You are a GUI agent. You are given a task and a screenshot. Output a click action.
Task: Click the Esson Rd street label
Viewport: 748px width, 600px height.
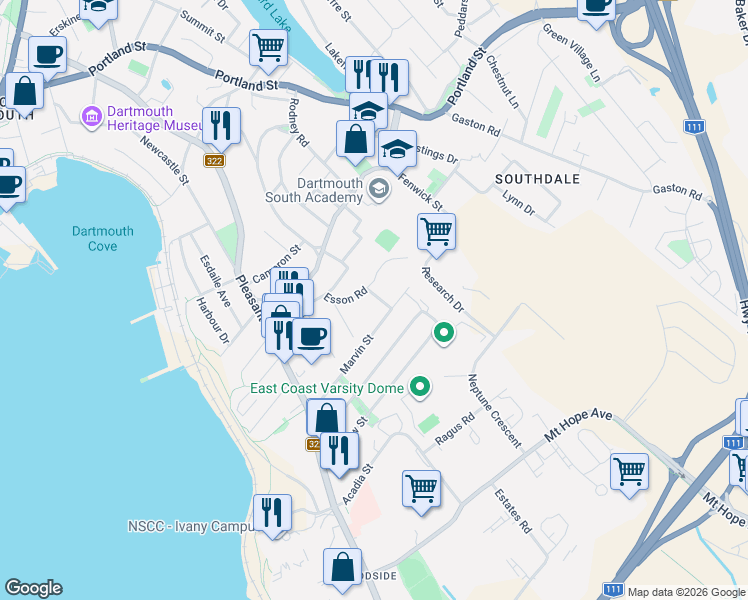point(345,295)
